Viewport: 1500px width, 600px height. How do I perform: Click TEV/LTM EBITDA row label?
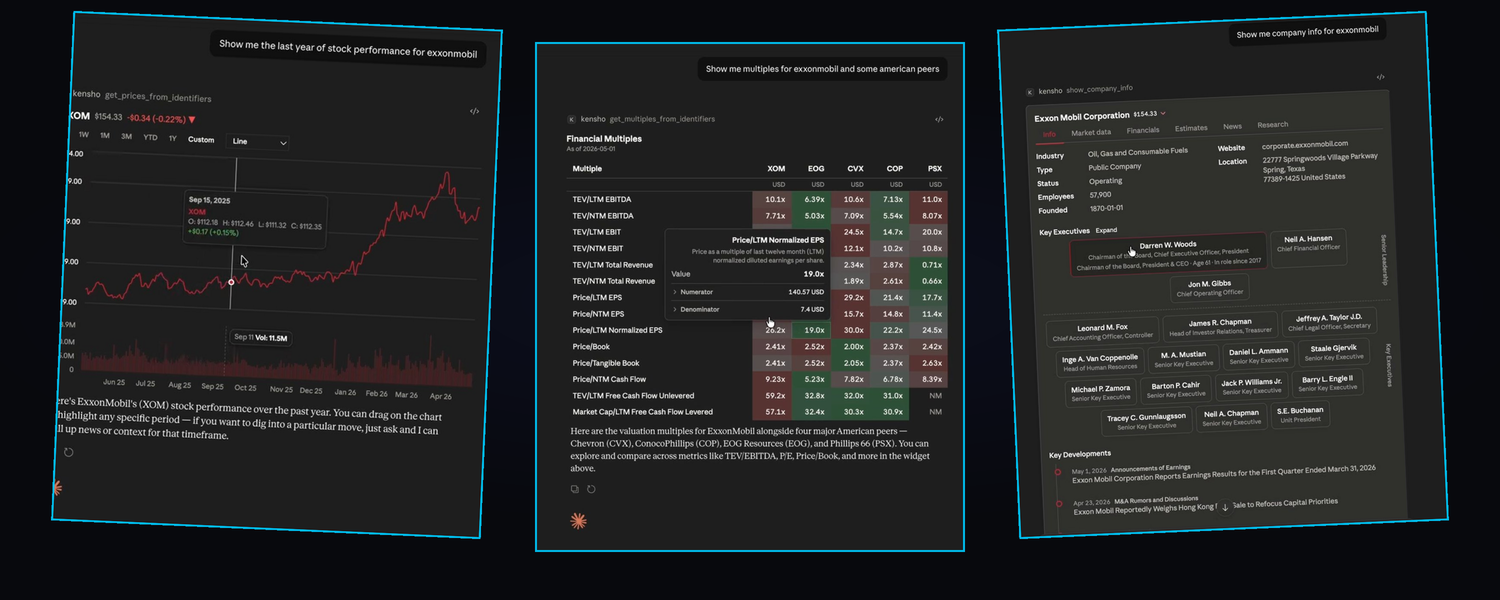click(x=602, y=199)
